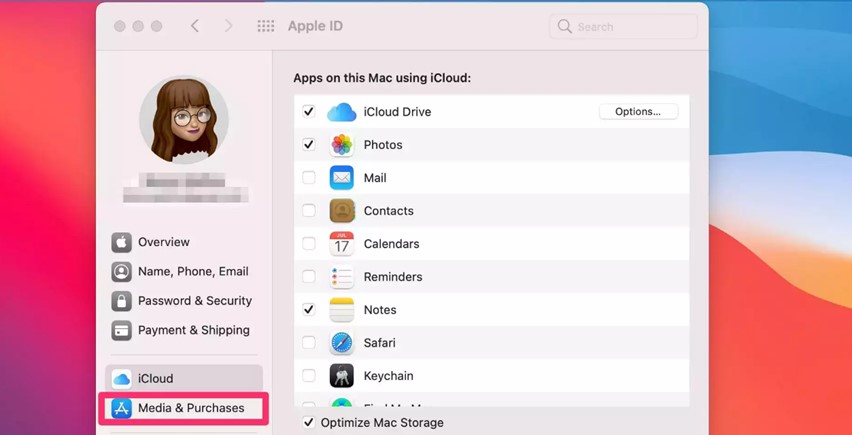Toggle the Optimize Mac Storage checkbox
852x435 pixels.
pyautogui.click(x=309, y=423)
